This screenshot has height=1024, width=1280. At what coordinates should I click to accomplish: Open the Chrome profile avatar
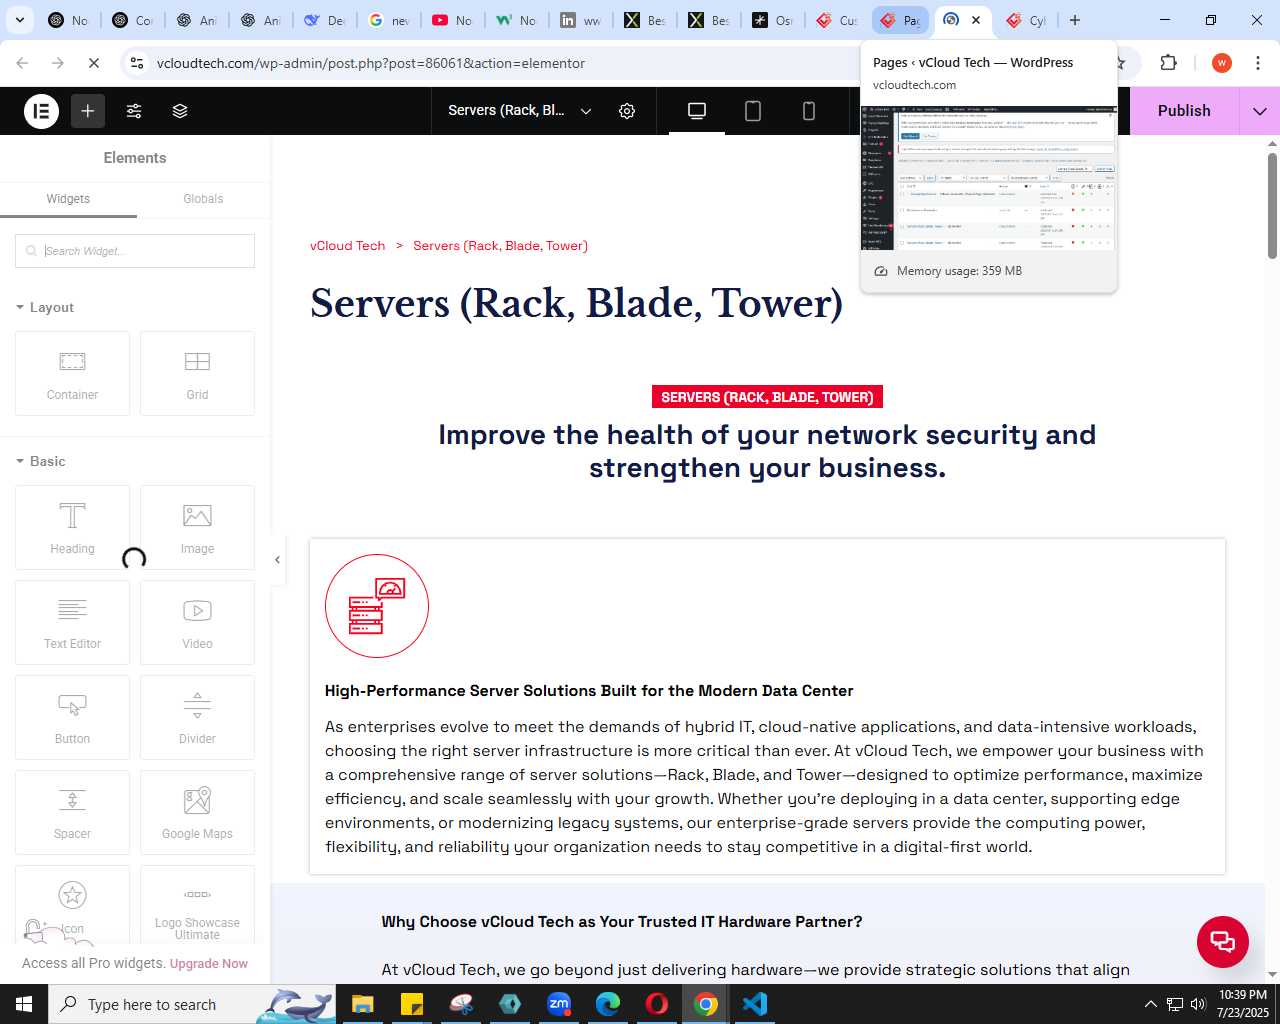(1221, 63)
